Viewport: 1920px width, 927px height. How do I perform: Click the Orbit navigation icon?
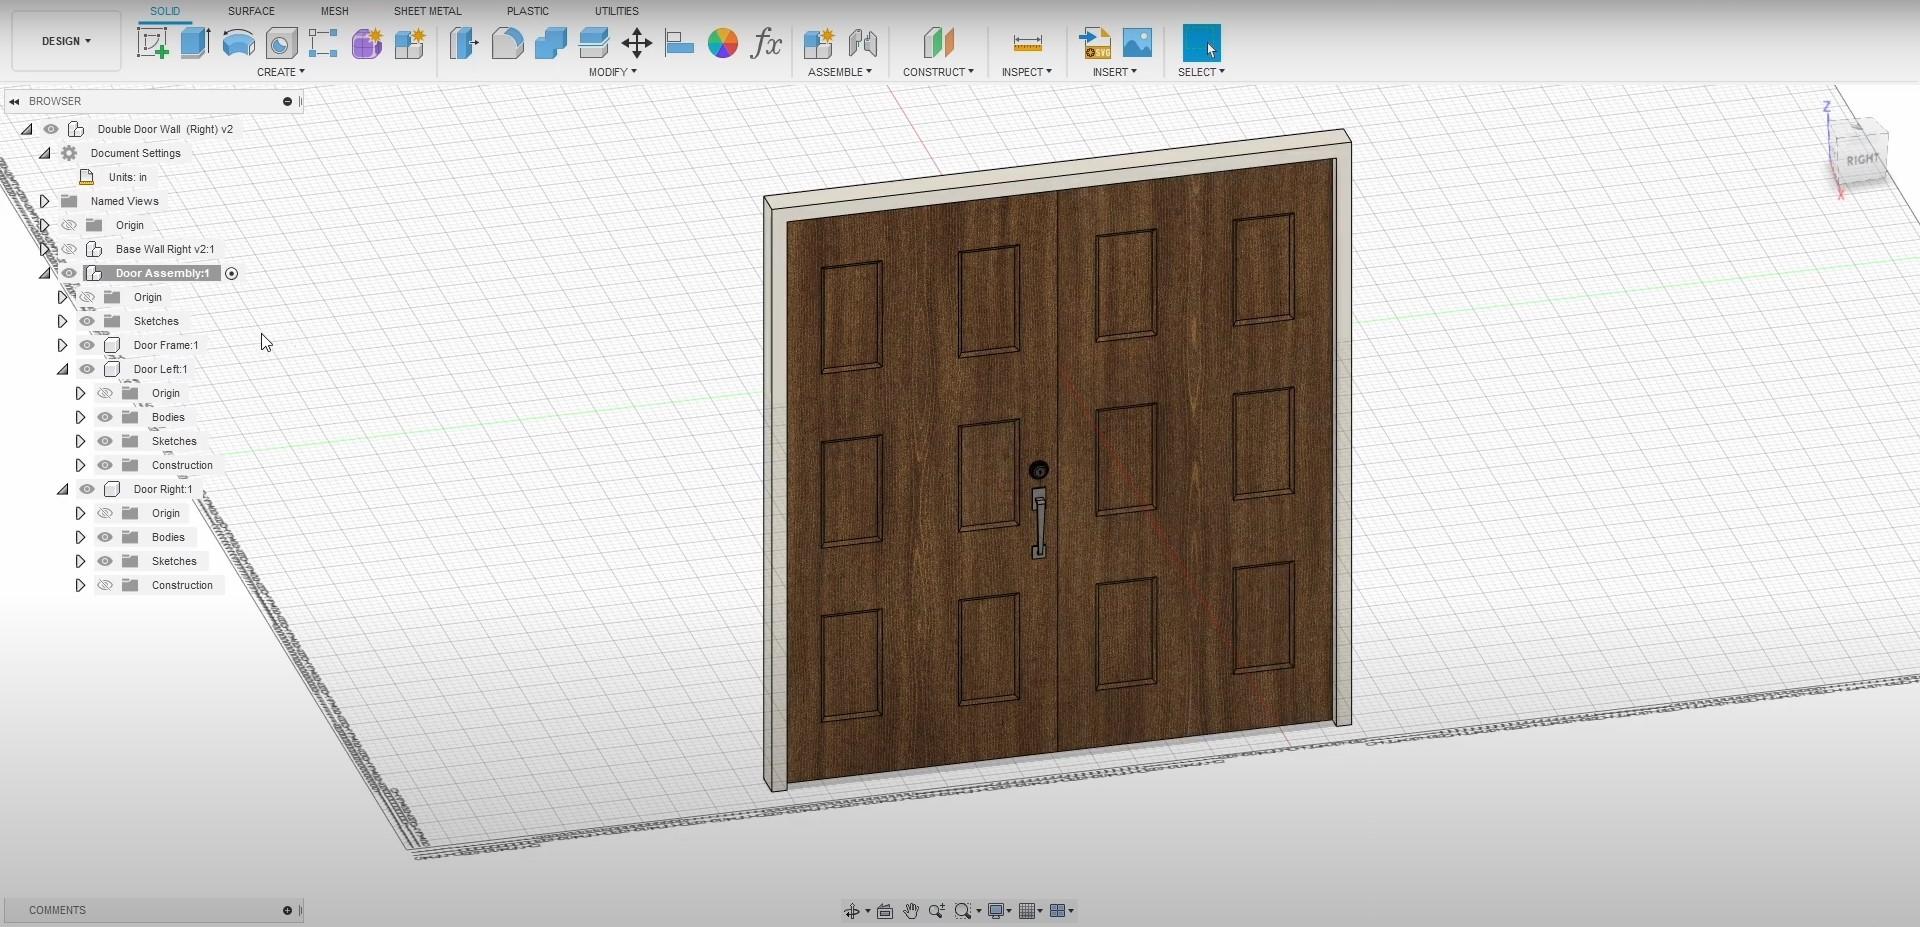(852, 911)
